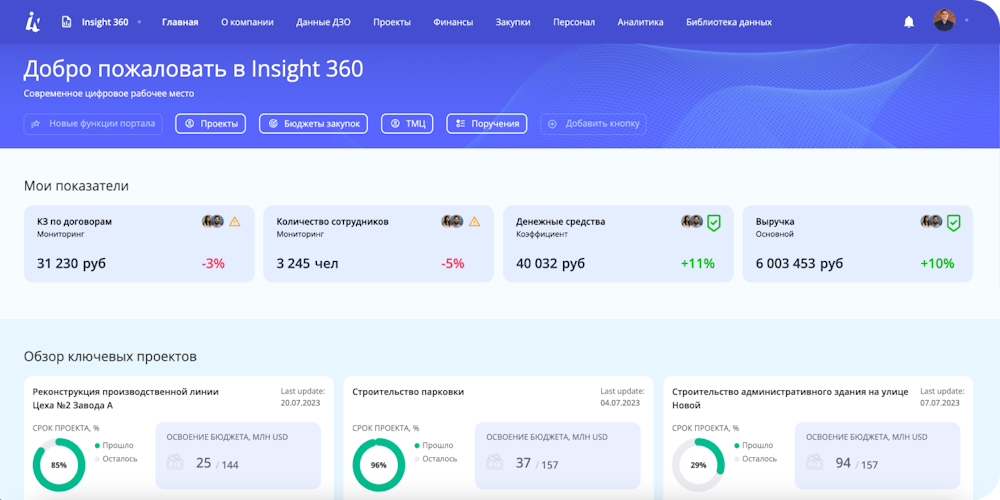Click the Поручения quick button
1000x500 pixels.
(x=487, y=124)
